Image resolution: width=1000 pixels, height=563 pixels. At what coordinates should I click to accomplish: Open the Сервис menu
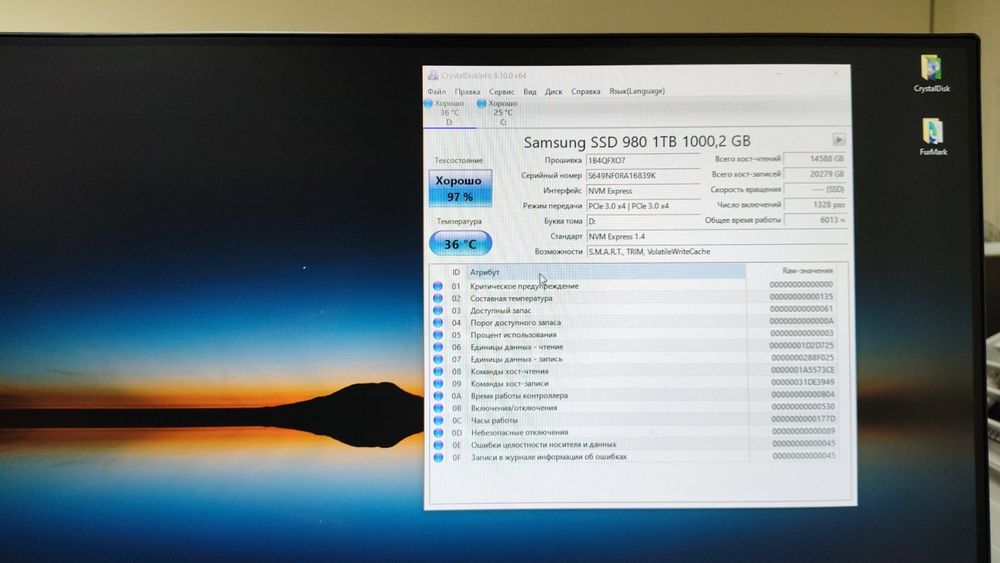tap(502, 92)
